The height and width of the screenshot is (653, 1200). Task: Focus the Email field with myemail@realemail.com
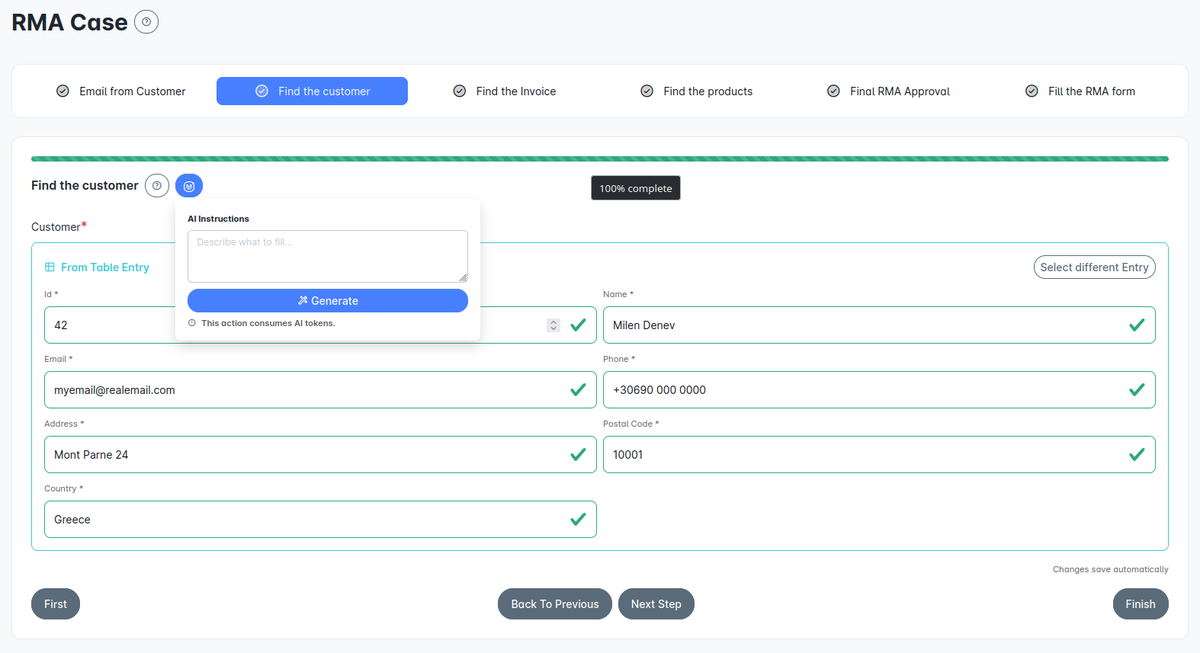(x=320, y=390)
